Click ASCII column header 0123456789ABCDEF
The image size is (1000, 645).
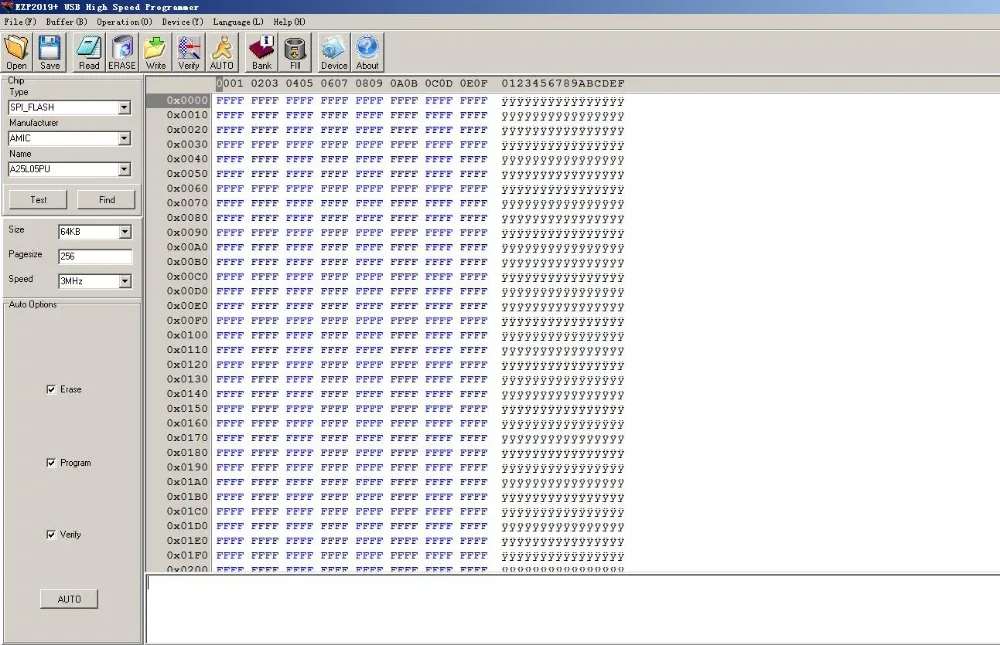pos(562,84)
